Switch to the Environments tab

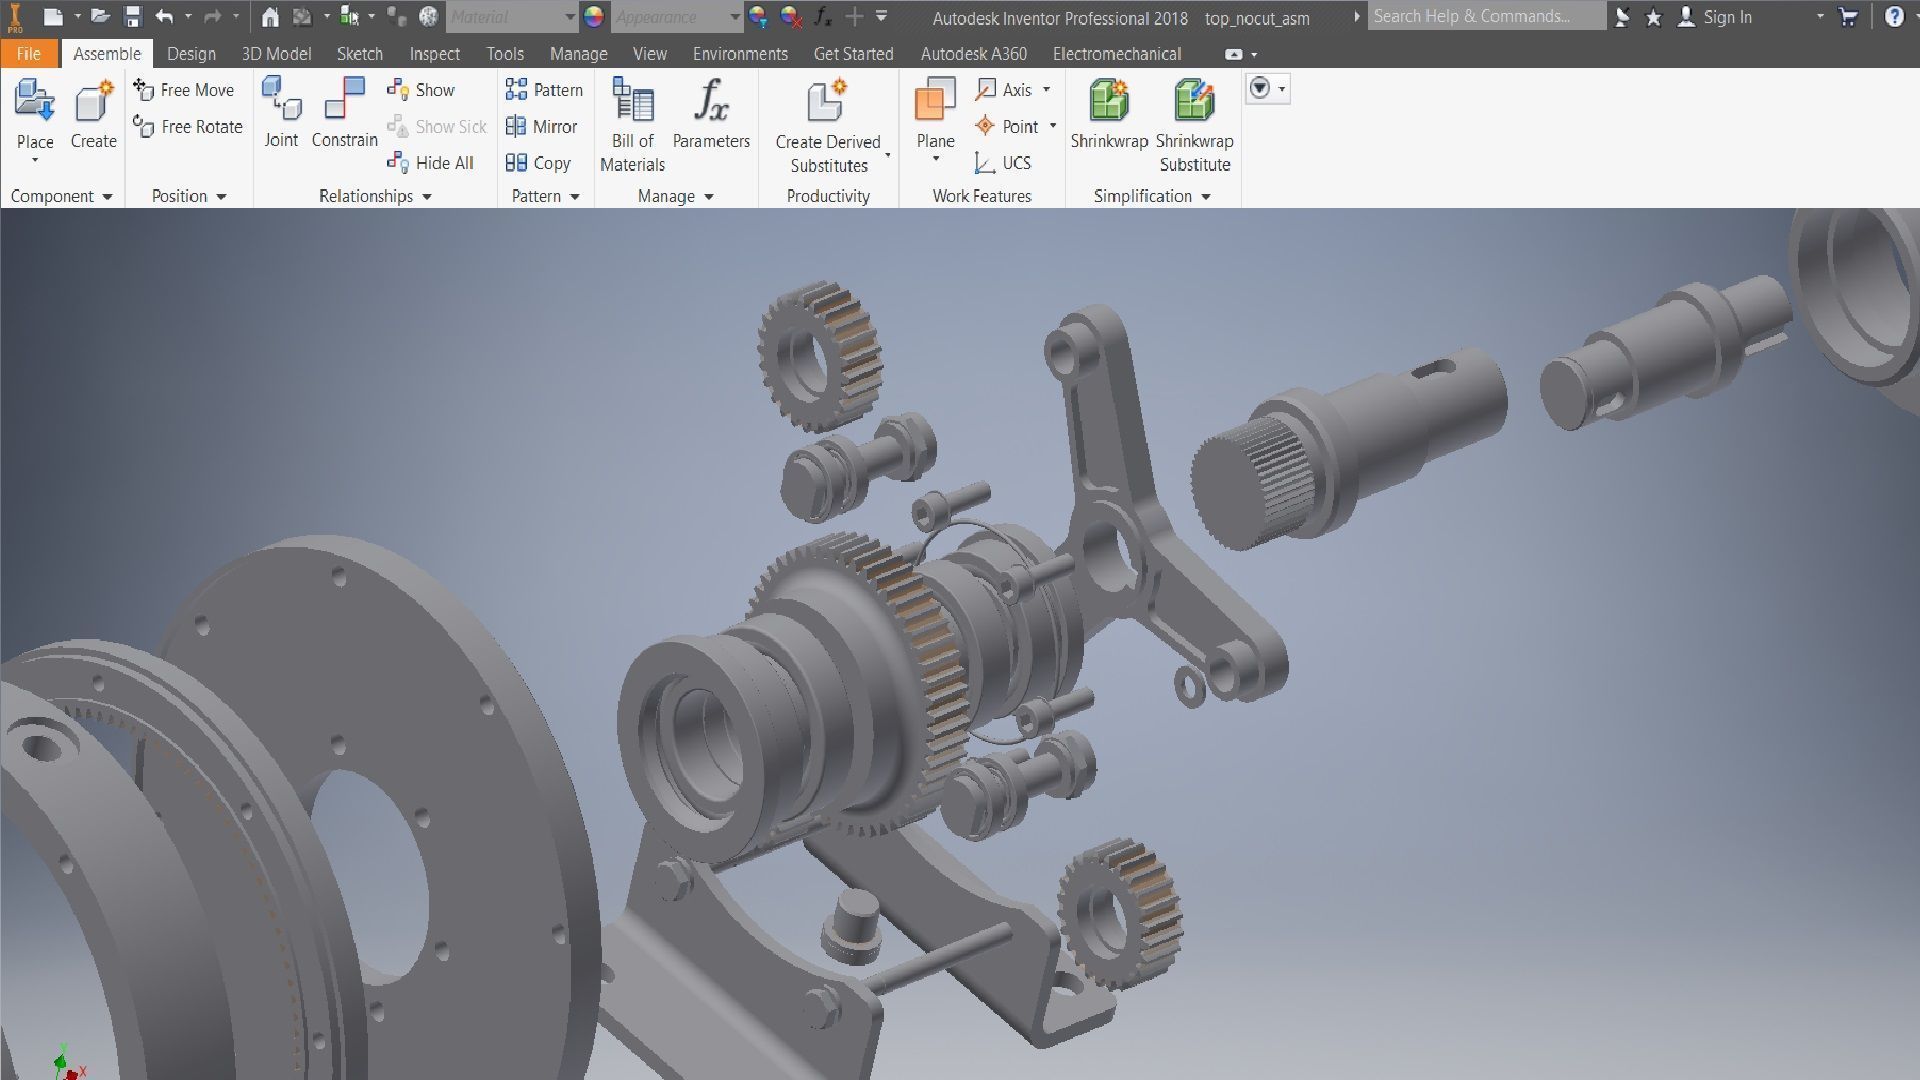pyautogui.click(x=740, y=54)
